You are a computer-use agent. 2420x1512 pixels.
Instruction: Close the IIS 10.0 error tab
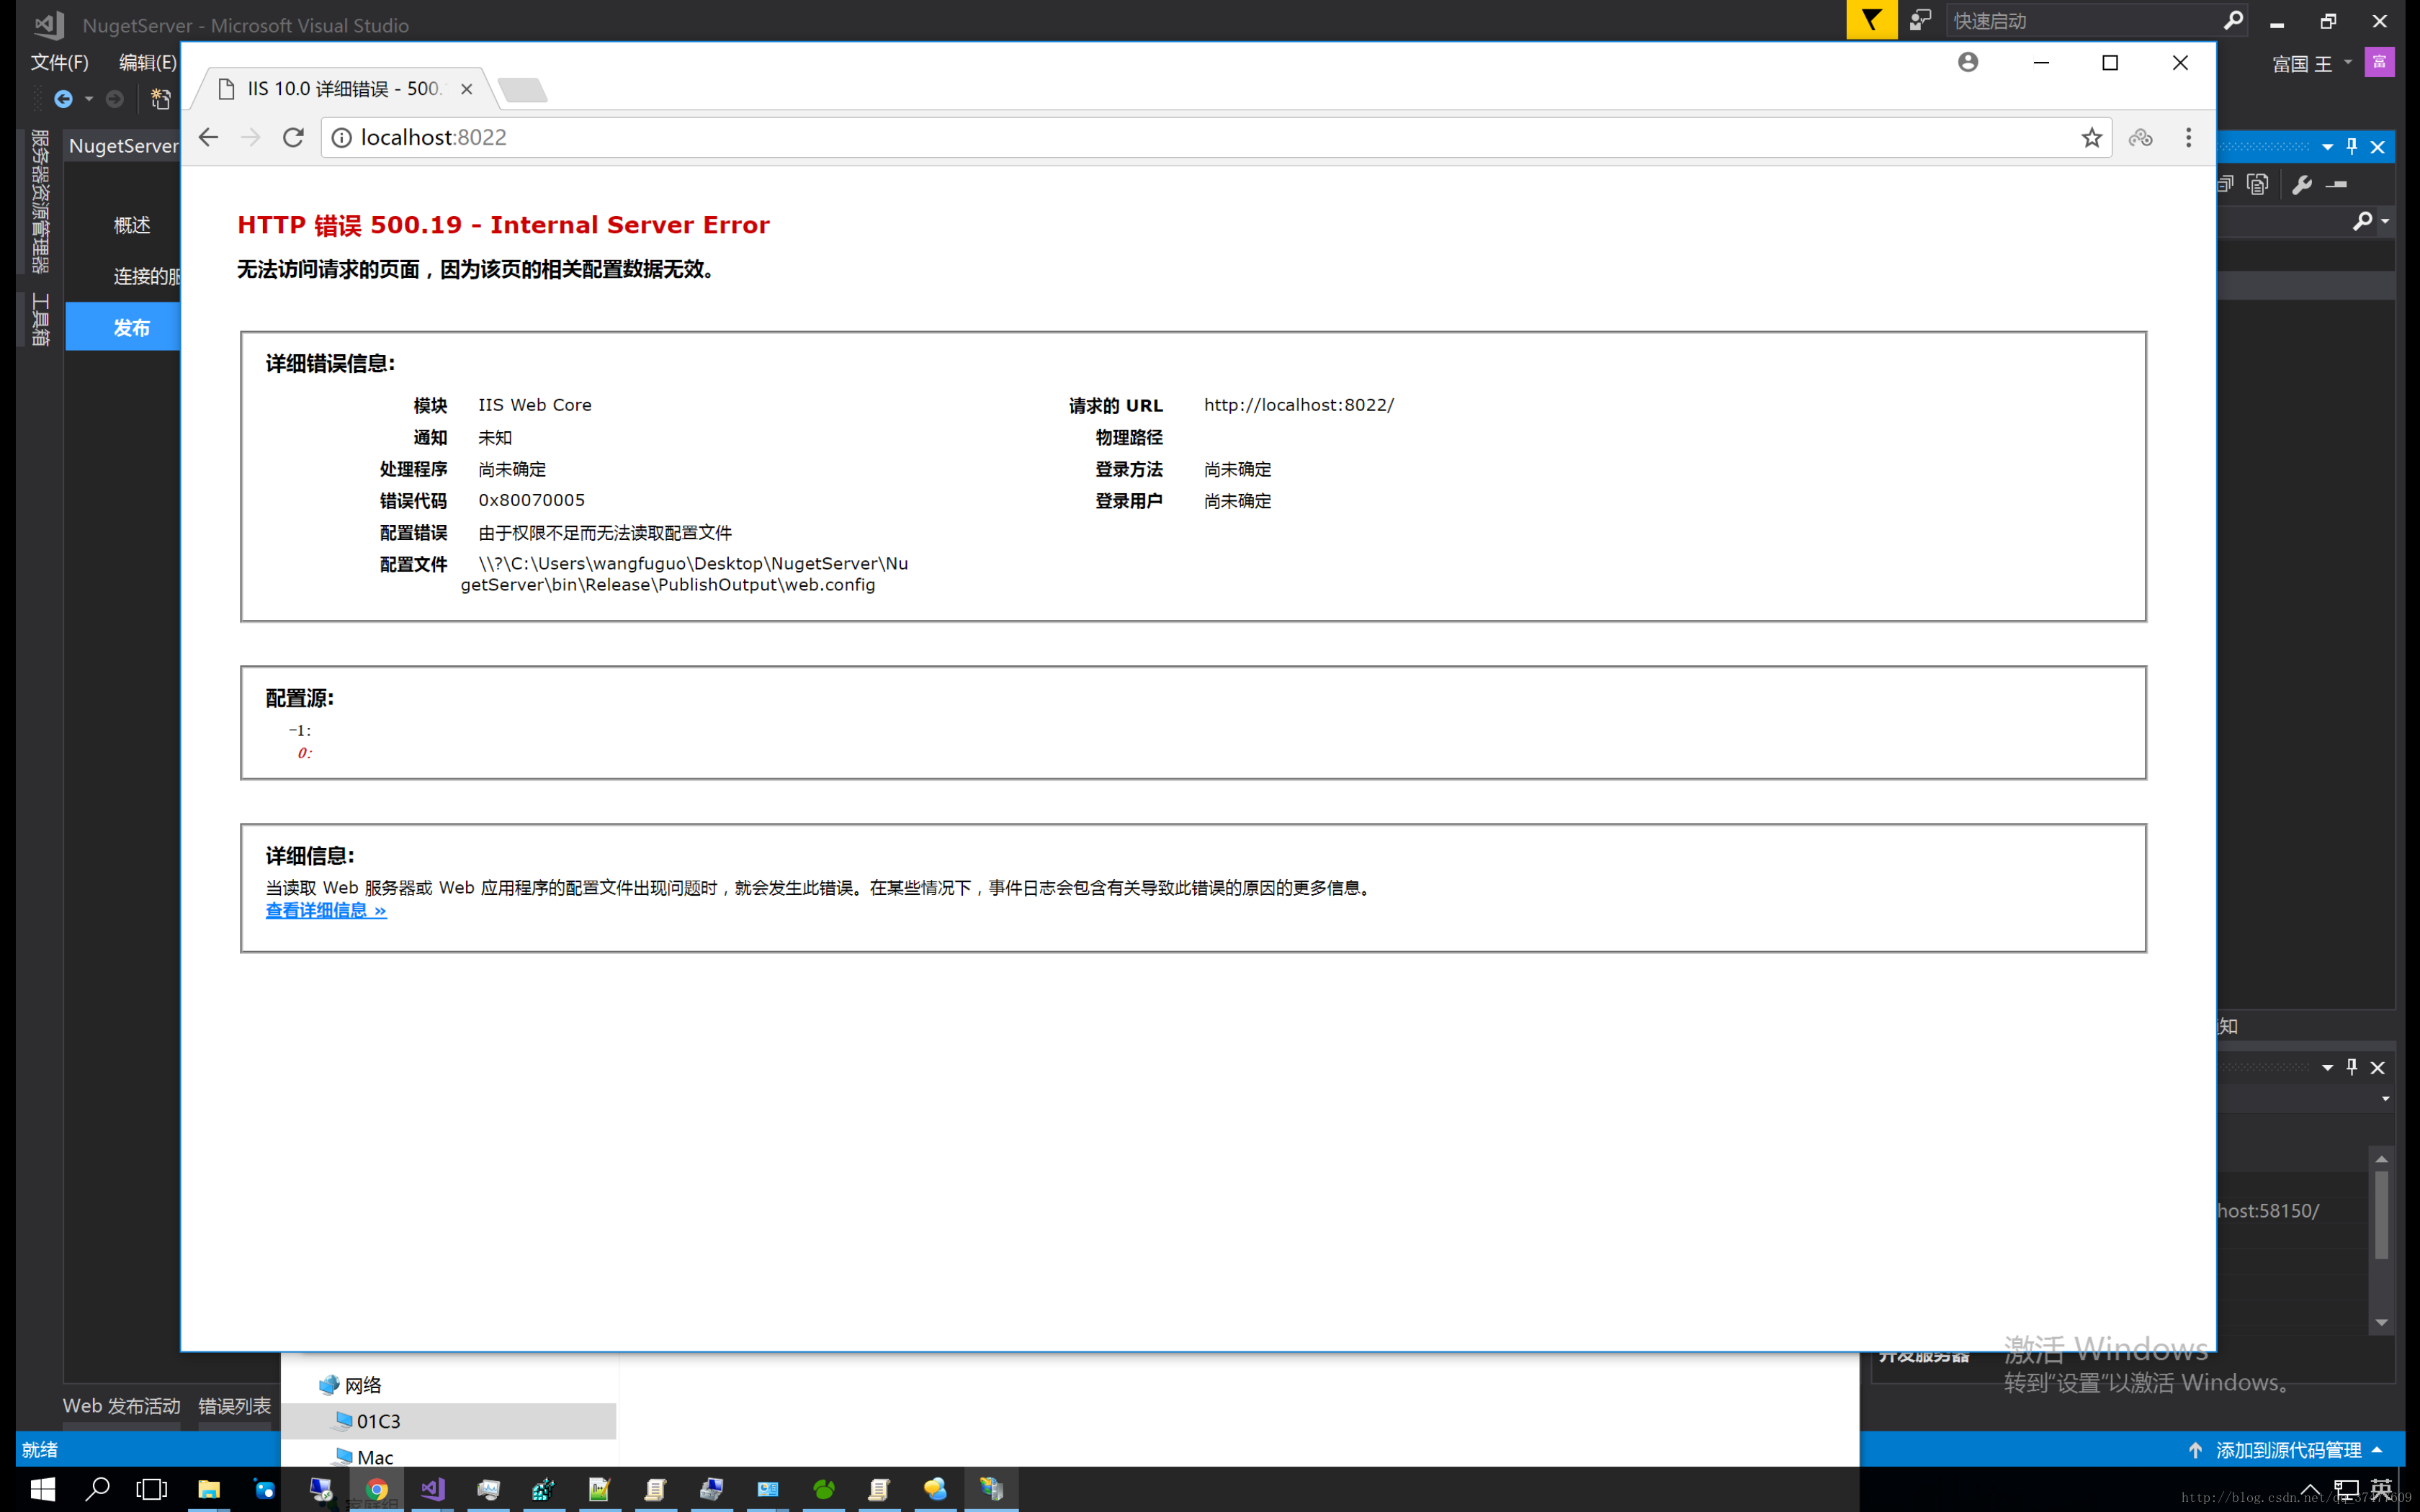pos(466,89)
